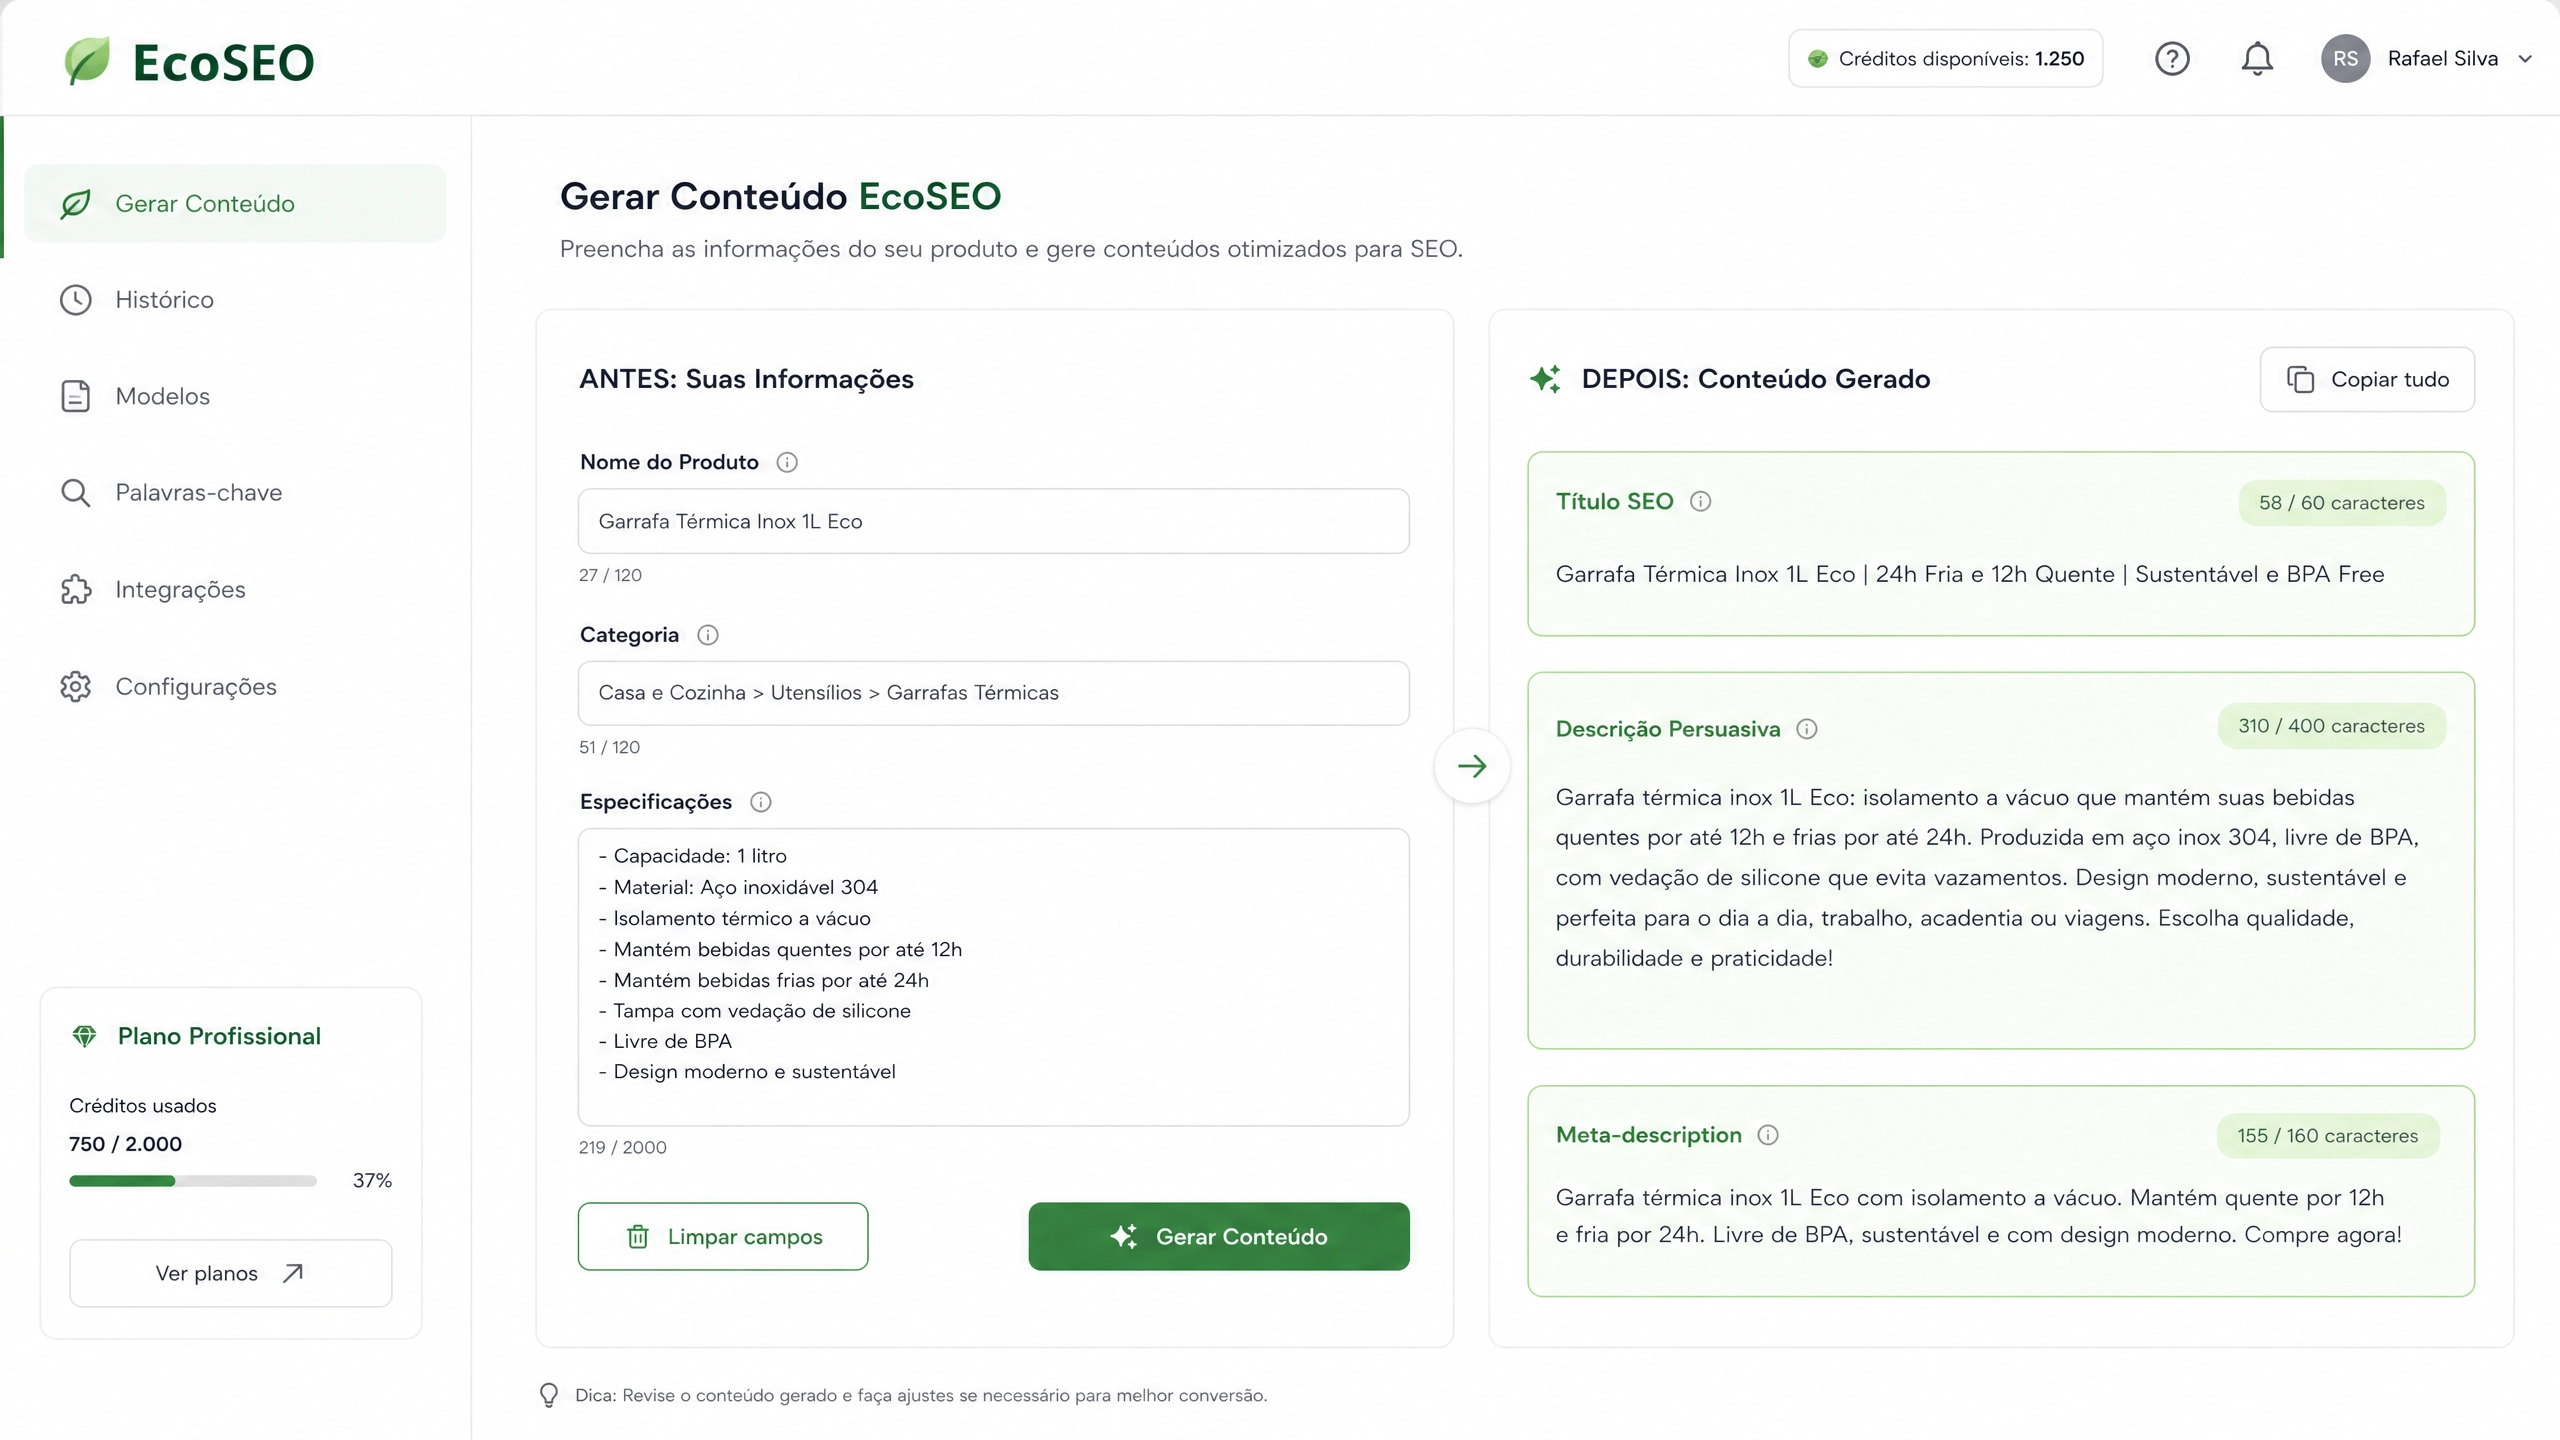Screen dimensions: 2560x1440
Task: Focus the Categoria input field
Action: (x=994, y=693)
